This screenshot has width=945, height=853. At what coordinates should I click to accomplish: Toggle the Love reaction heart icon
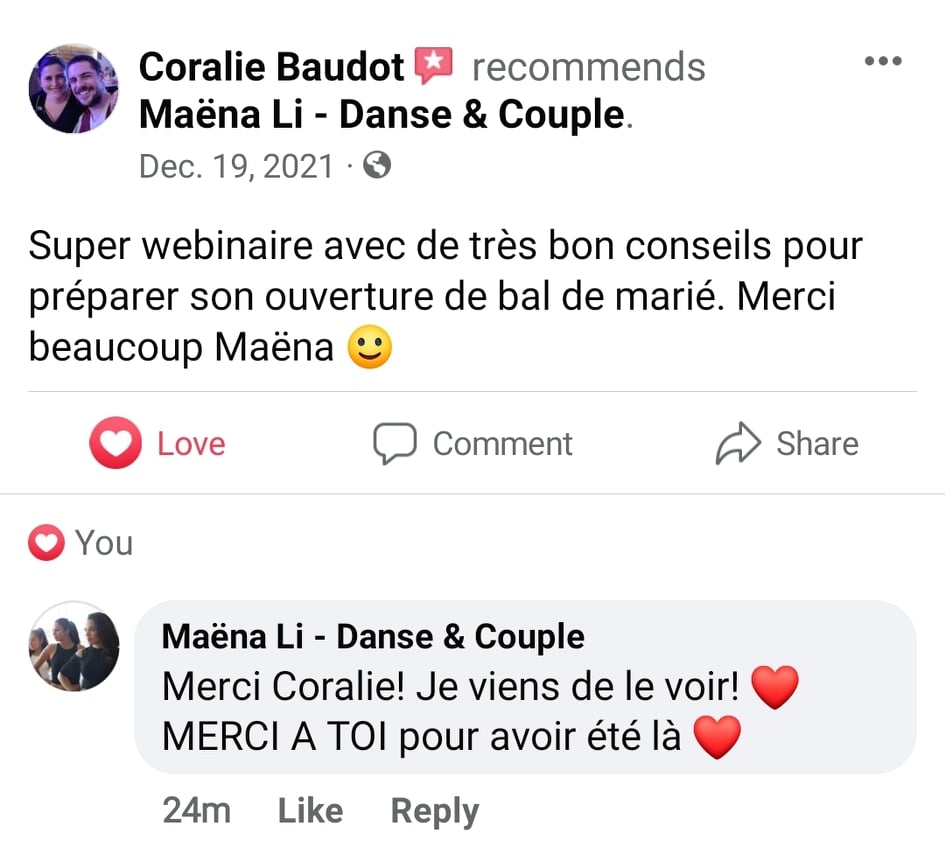pos(115,444)
